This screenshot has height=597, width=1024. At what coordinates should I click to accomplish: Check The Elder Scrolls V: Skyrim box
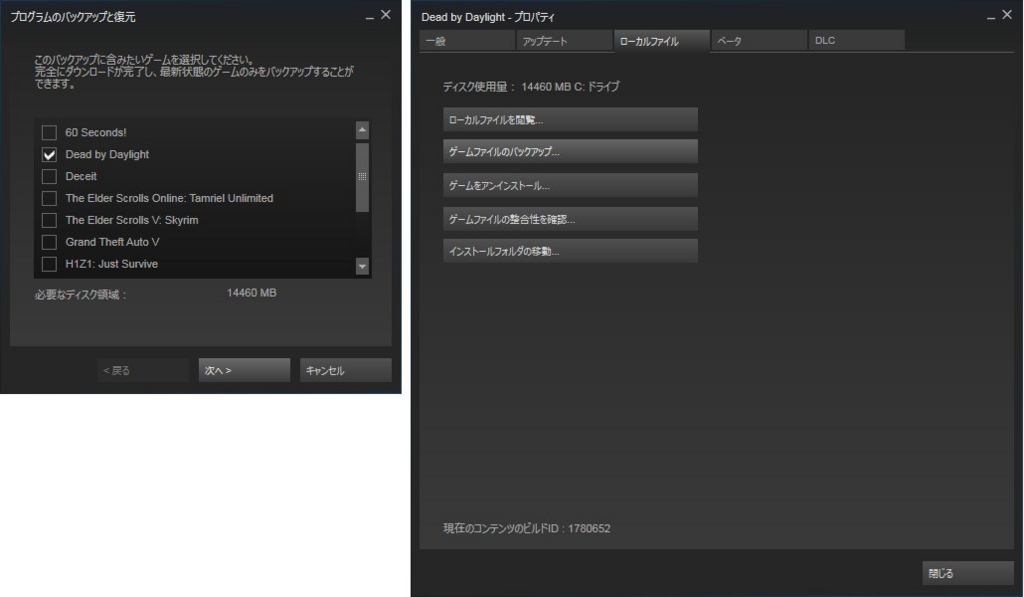[49, 220]
